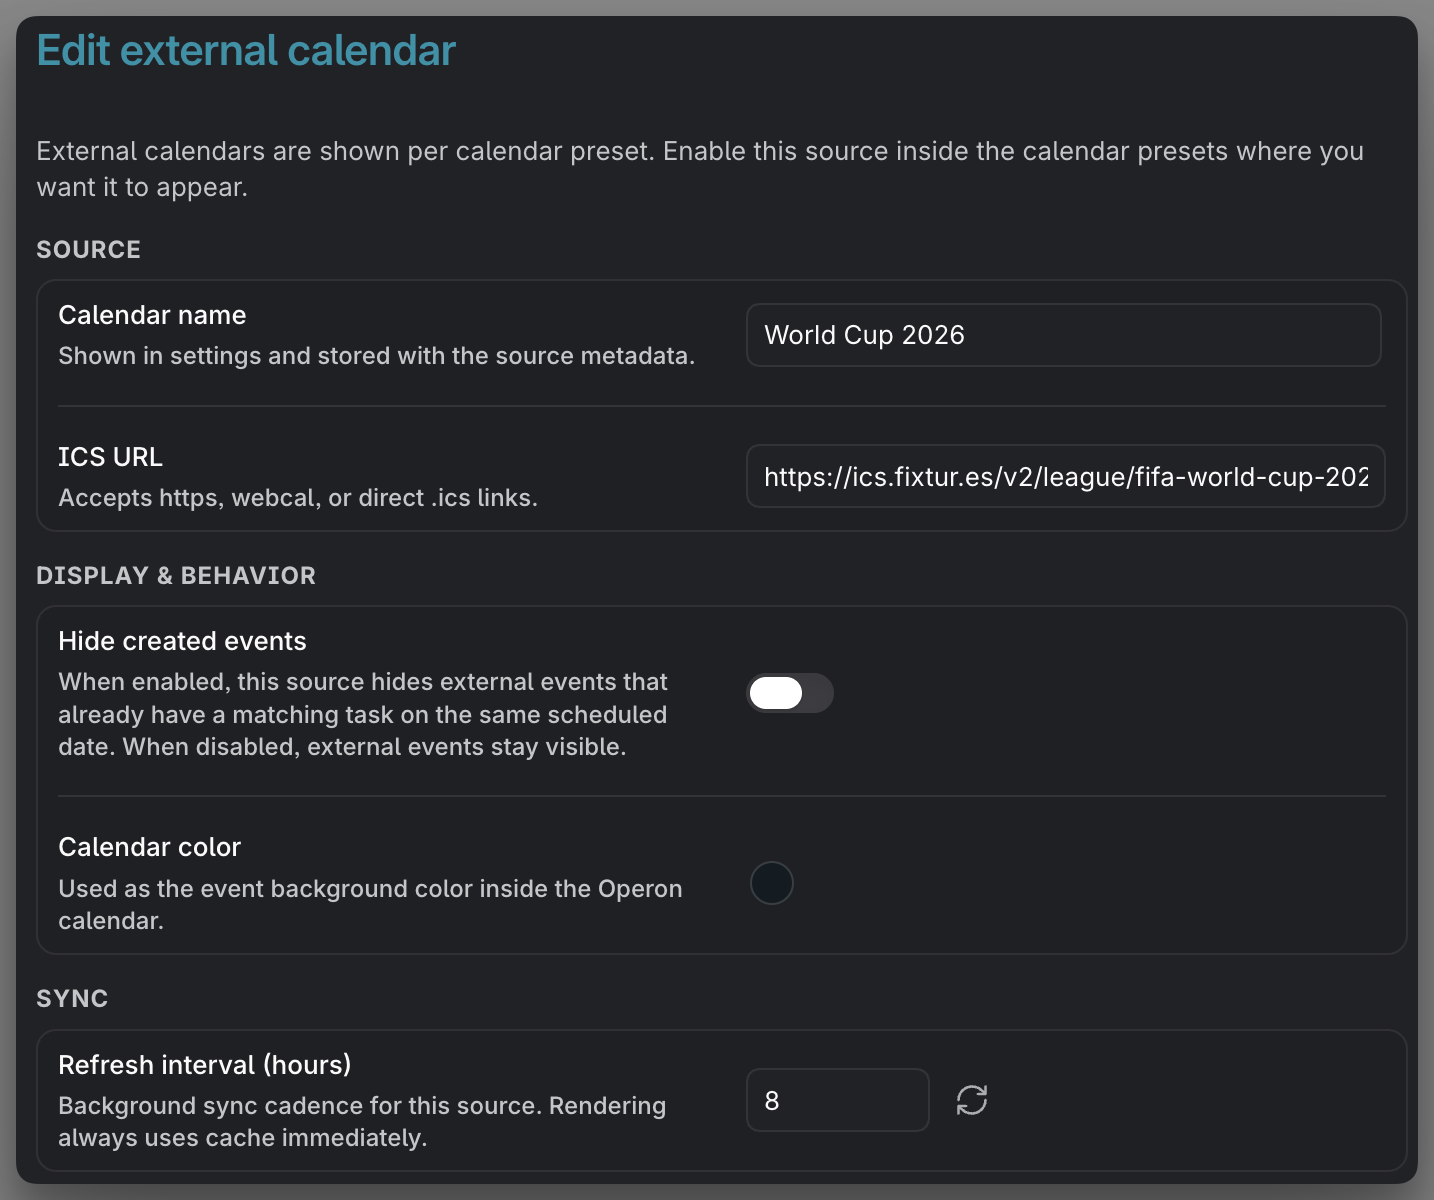Click the ICS URL input field

1066,476
